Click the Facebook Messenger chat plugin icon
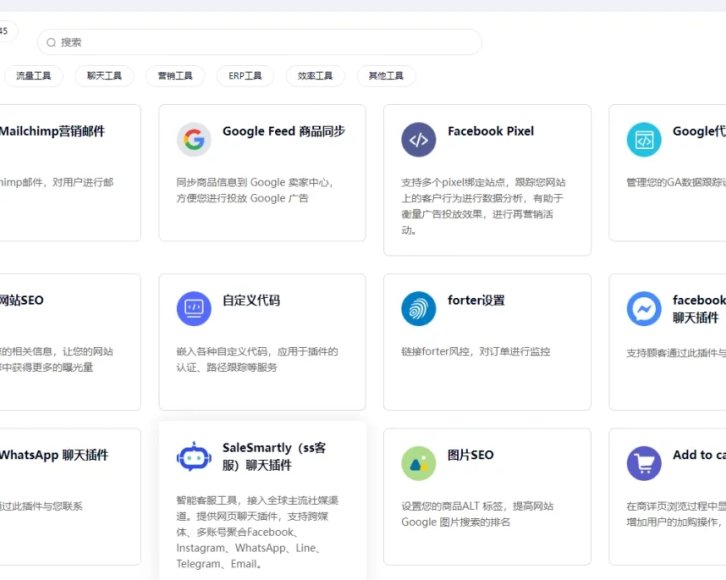 tap(644, 309)
